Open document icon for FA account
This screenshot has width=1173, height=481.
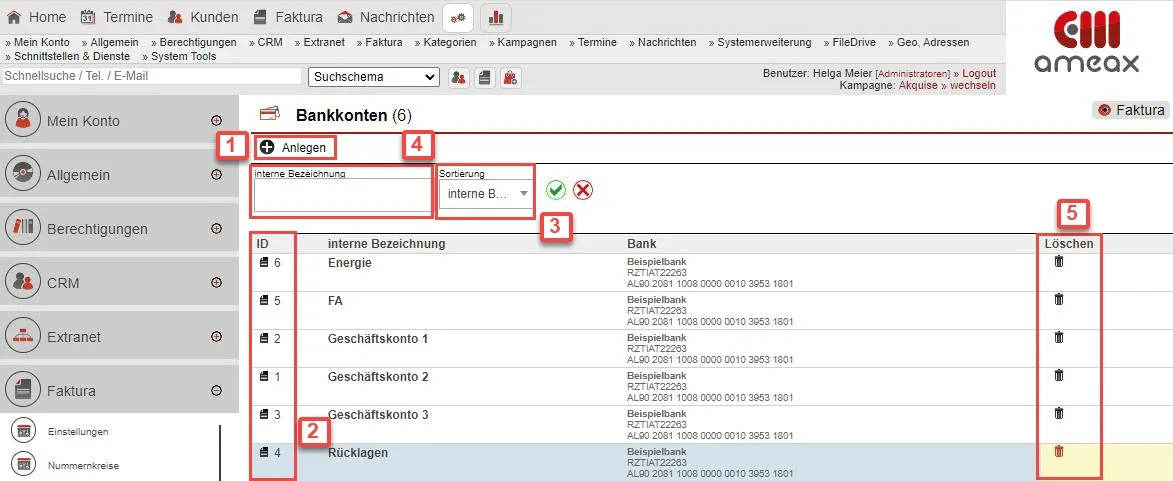pos(264,300)
